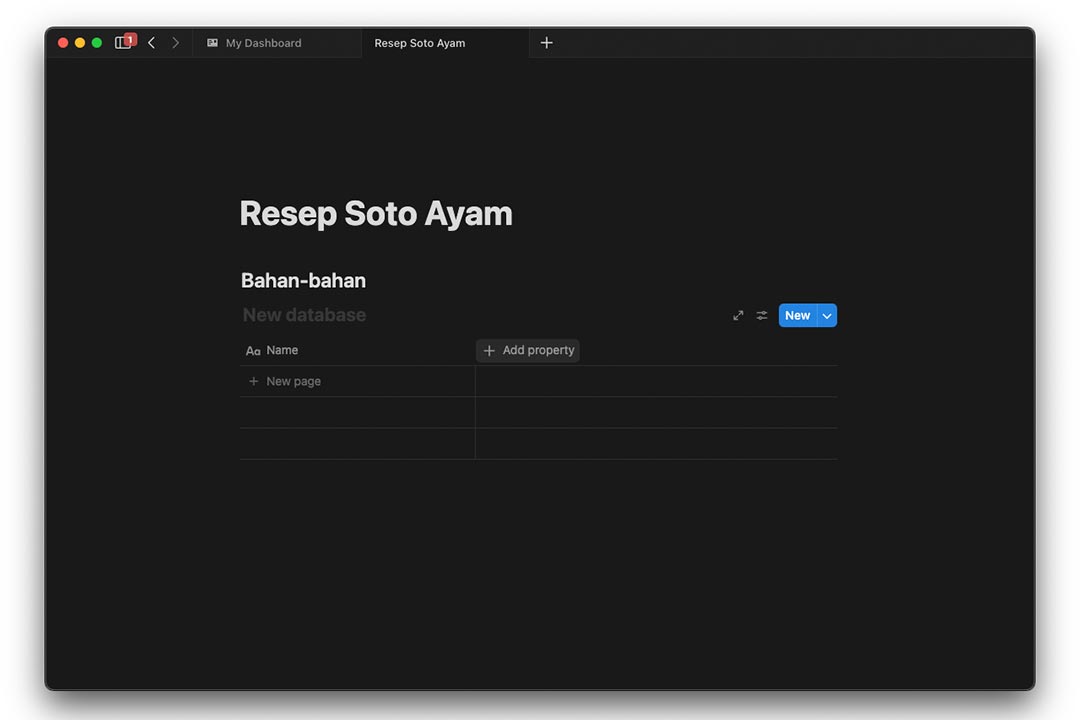Click the Resep Soto Ayam page title

pos(376,213)
